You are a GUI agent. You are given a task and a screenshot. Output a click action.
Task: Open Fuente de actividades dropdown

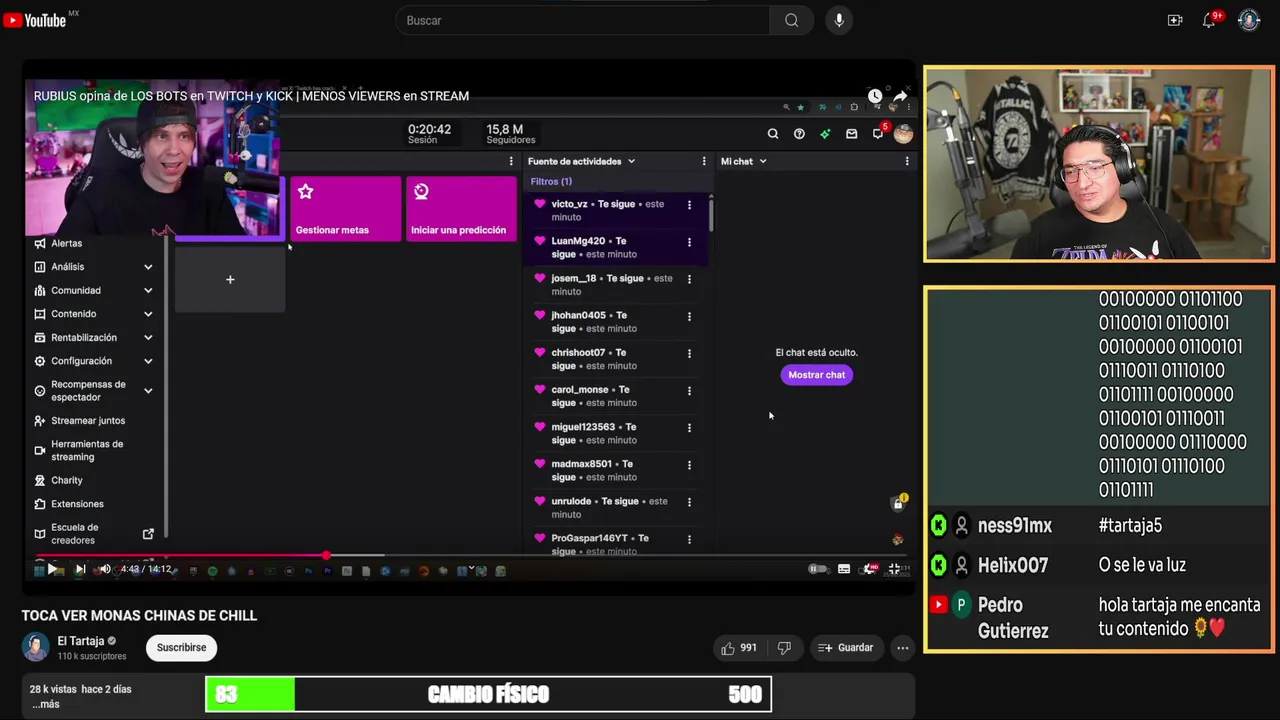pos(582,161)
